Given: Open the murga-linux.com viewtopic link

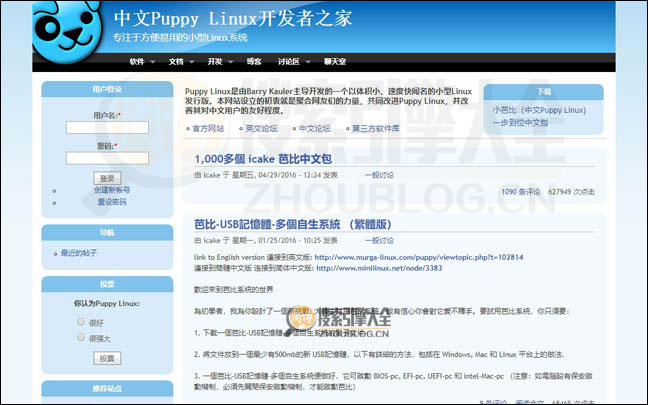Looking at the screenshot, I should [419, 257].
